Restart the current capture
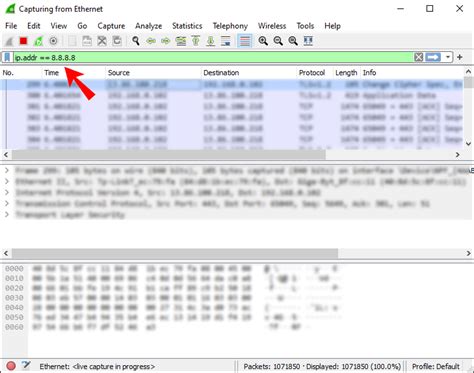 pos(38,41)
